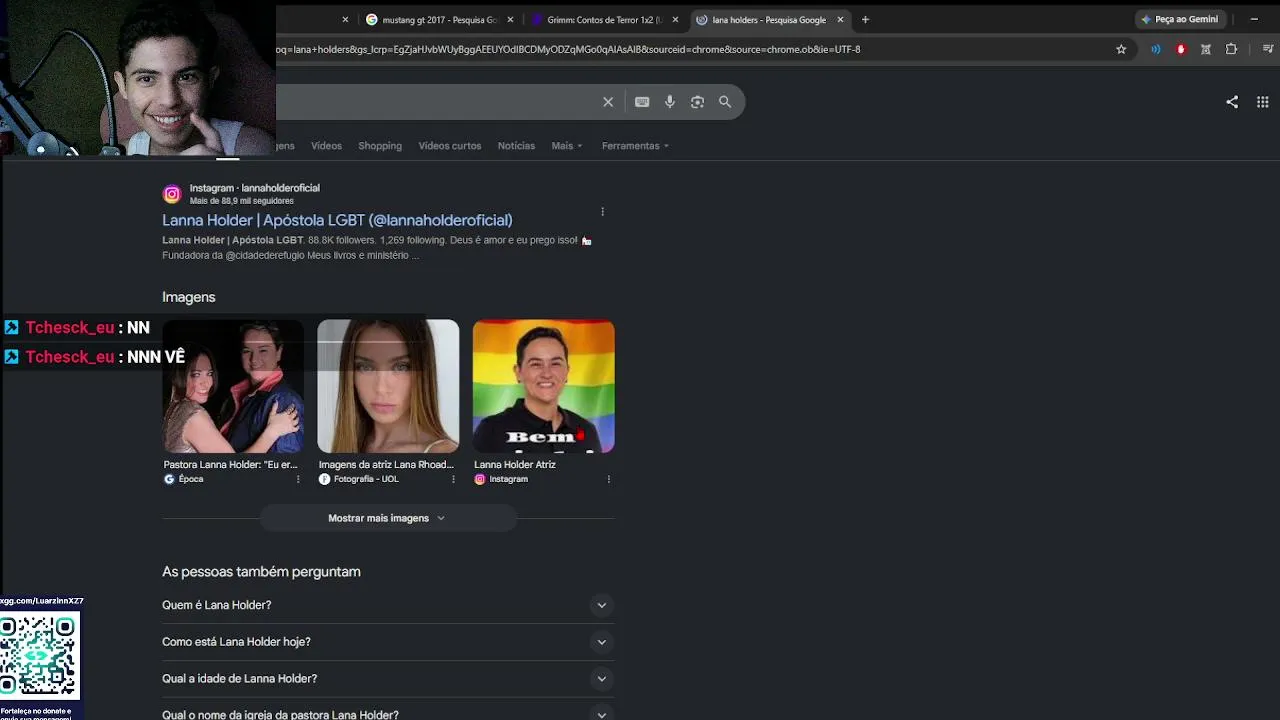Bookmark this page with the star
The height and width of the screenshot is (720, 1280).
pyautogui.click(x=1121, y=49)
